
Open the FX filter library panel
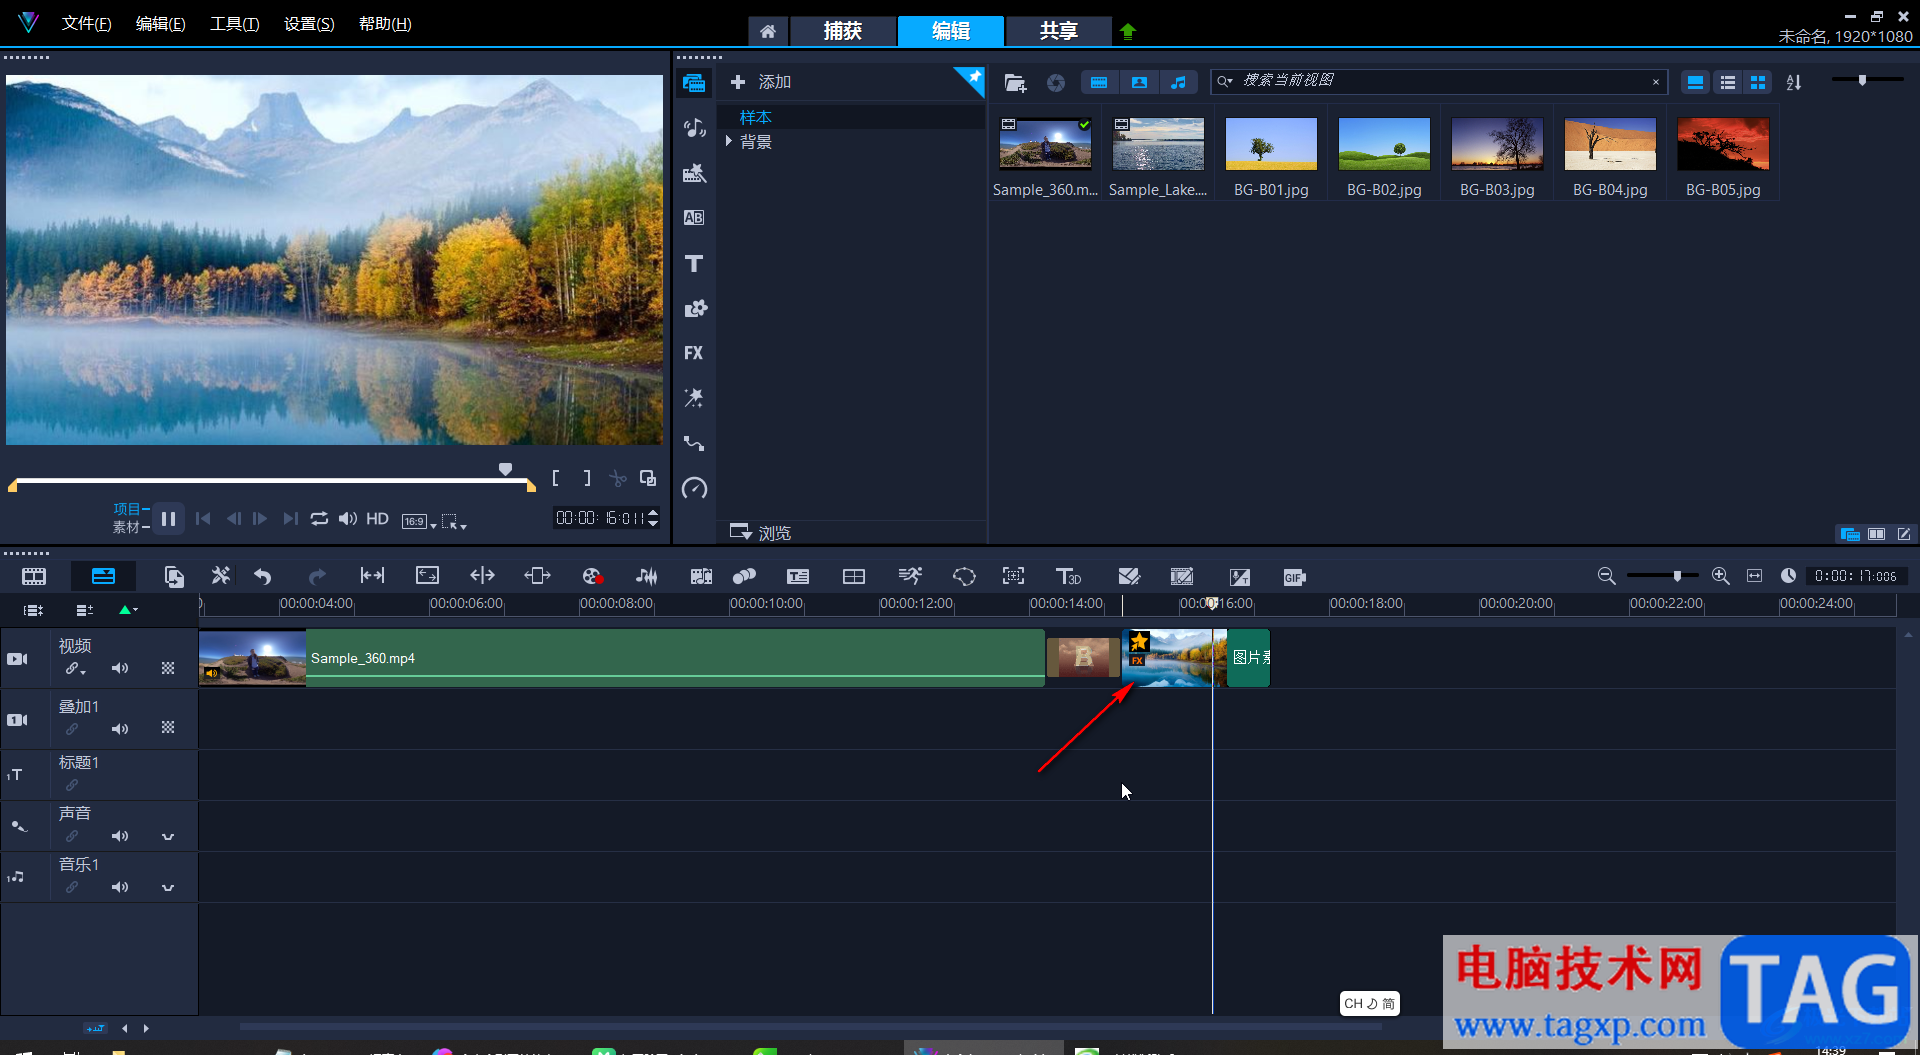point(694,353)
